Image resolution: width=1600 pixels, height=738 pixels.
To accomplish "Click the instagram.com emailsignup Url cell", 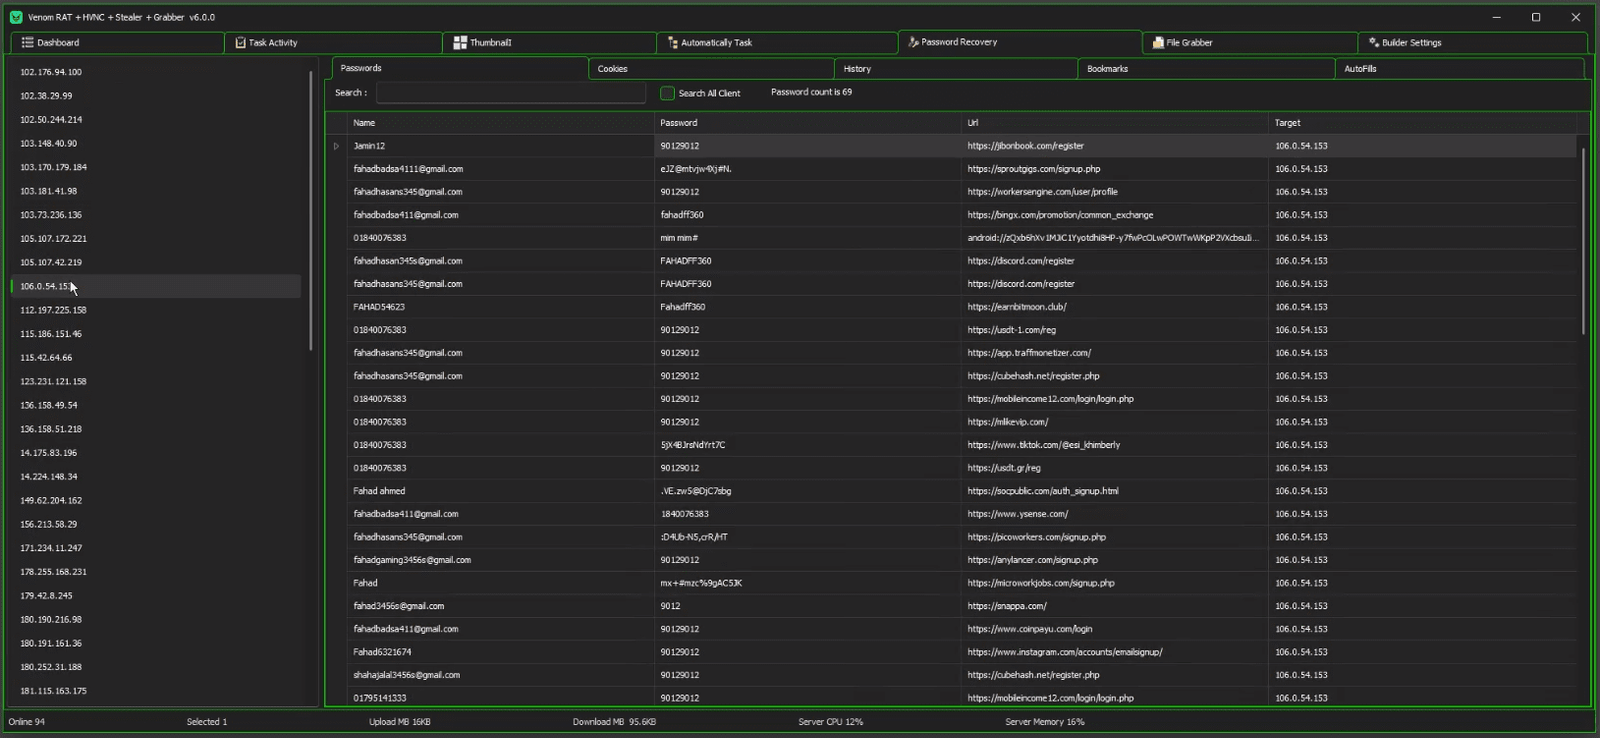I will [x=1115, y=652].
